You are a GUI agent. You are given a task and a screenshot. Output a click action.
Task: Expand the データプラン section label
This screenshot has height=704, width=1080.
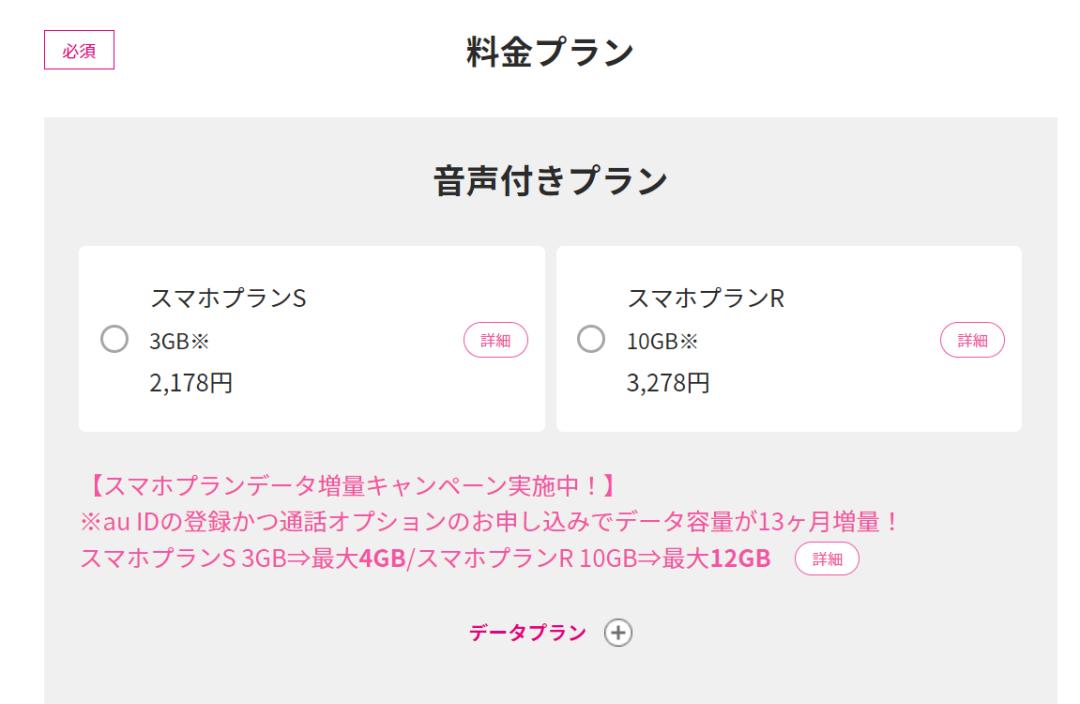click(x=528, y=633)
